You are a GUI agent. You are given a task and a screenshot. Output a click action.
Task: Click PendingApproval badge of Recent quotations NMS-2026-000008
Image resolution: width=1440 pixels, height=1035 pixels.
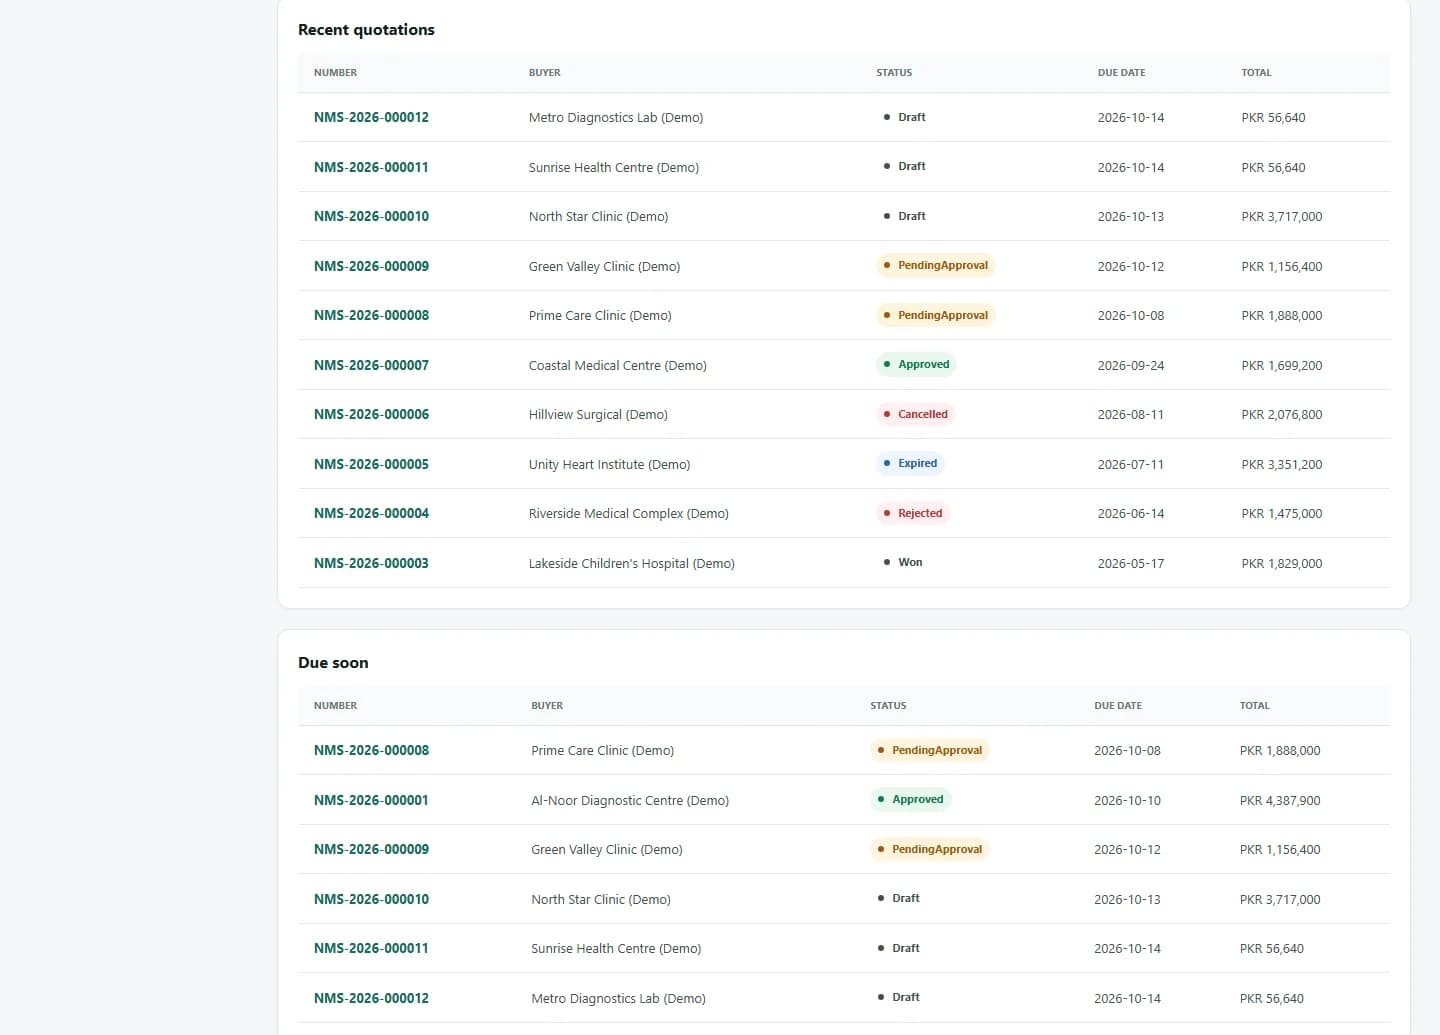[x=936, y=315]
